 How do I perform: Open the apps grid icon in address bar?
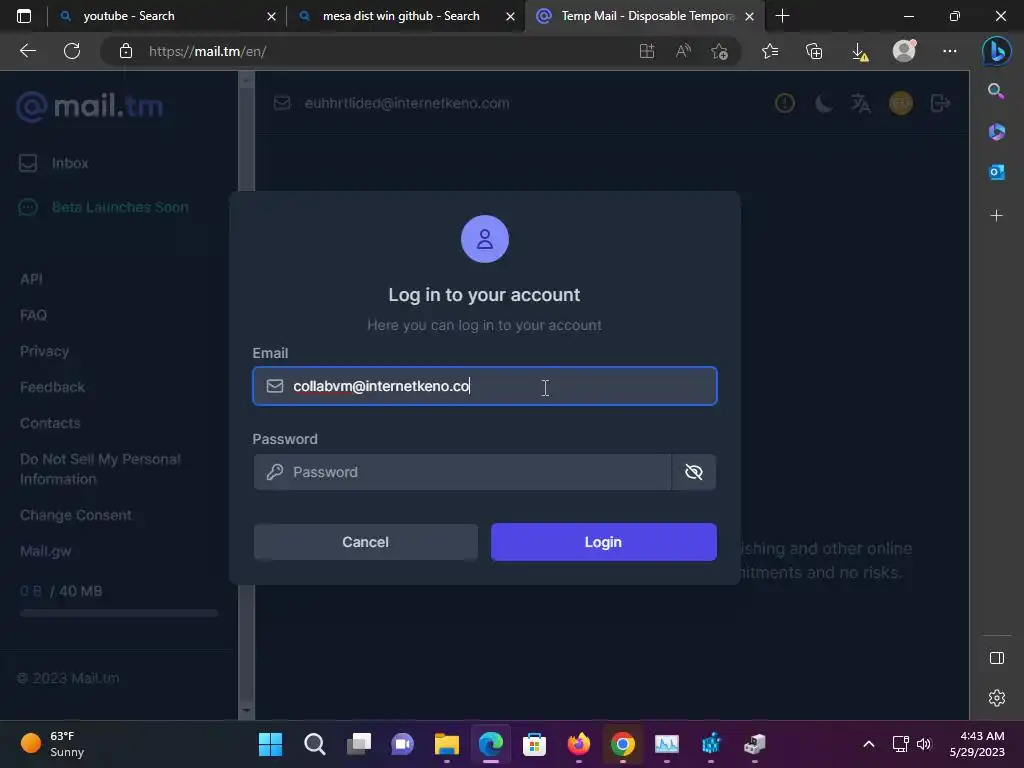point(647,51)
